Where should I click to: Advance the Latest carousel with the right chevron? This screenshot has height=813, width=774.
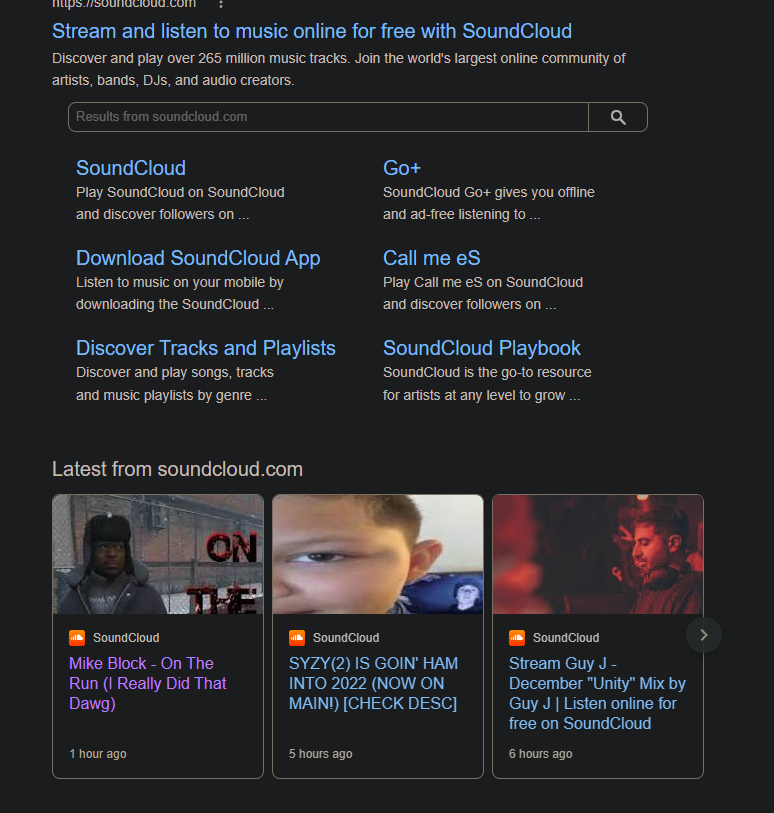[703, 635]
